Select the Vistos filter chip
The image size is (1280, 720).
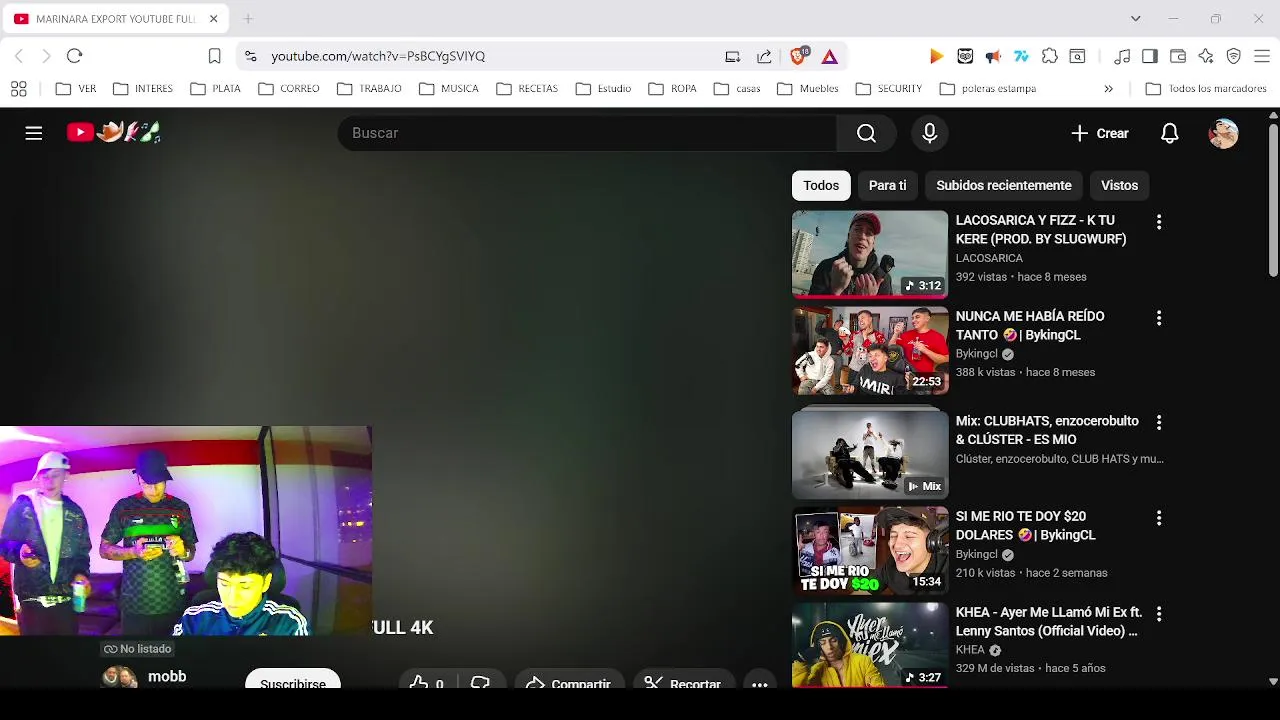1119,185
